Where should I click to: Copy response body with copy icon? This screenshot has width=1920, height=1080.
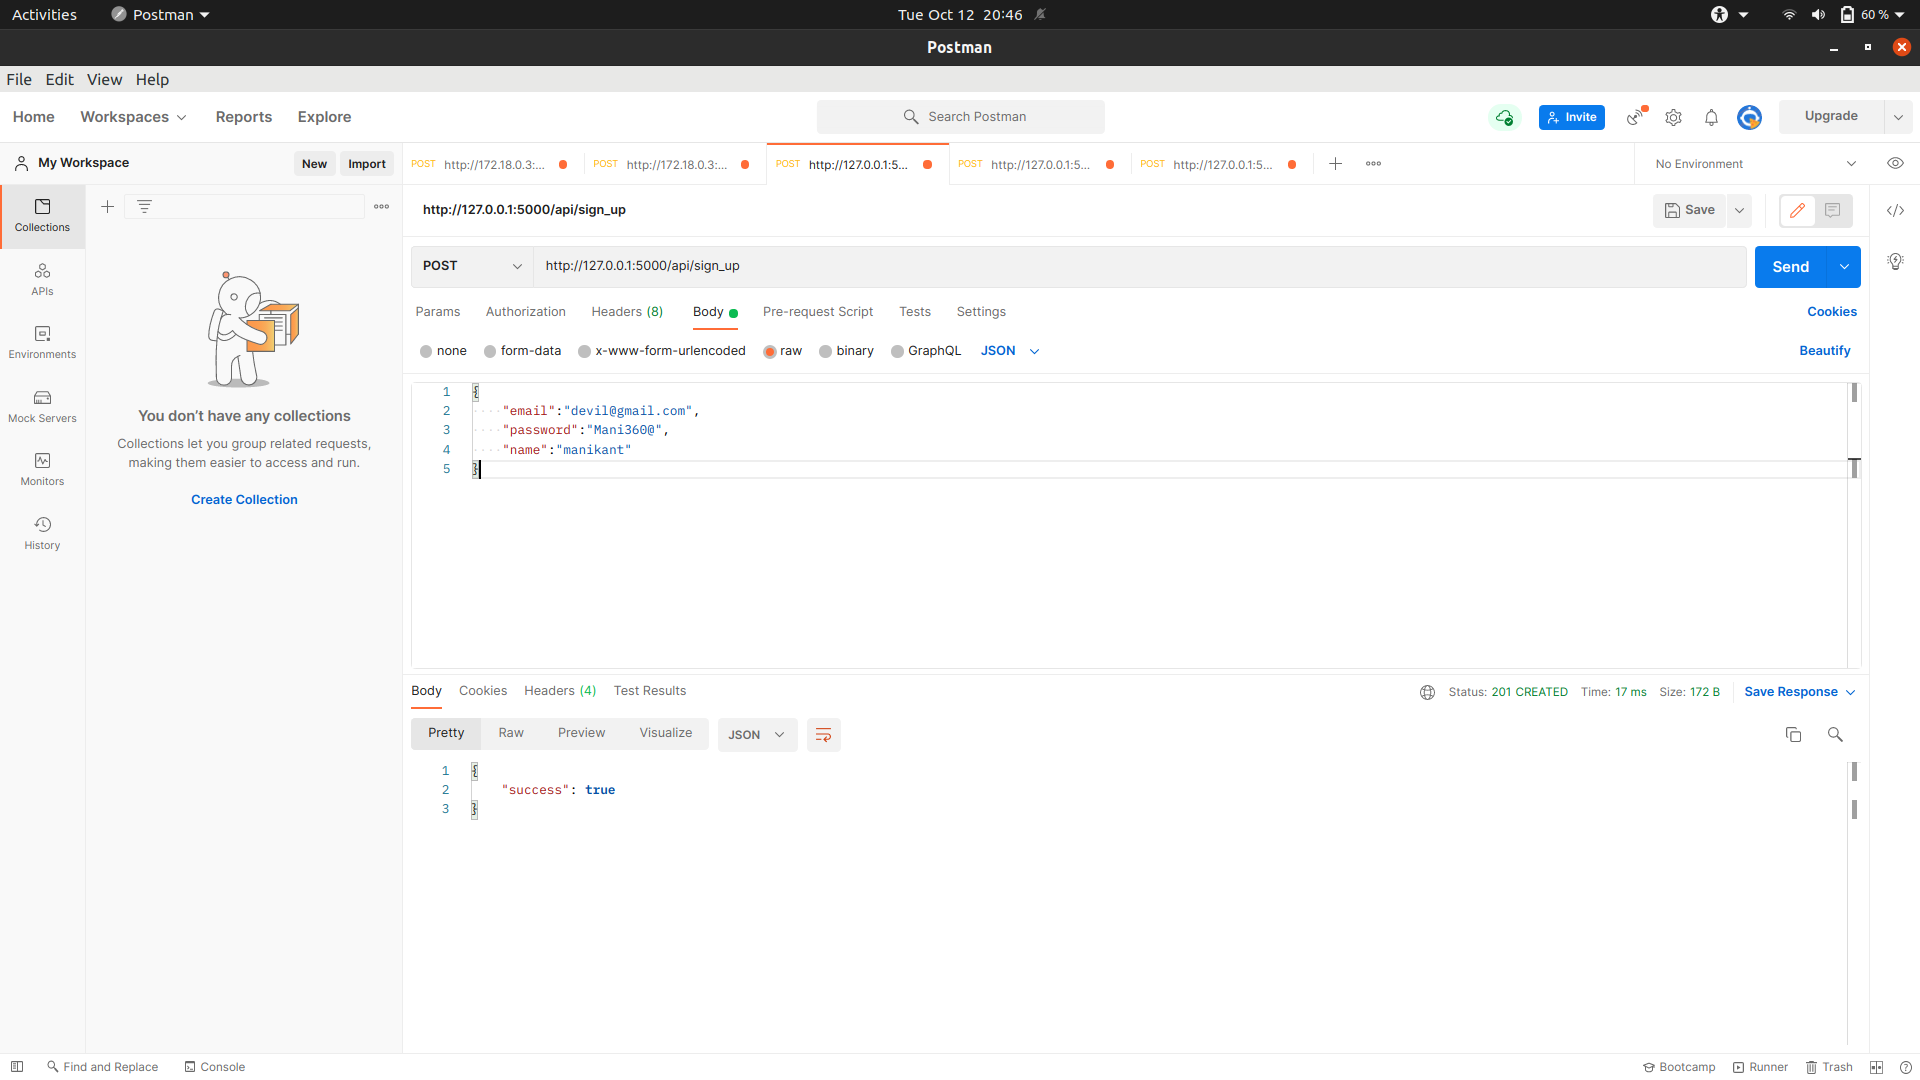coord(1793,735)
